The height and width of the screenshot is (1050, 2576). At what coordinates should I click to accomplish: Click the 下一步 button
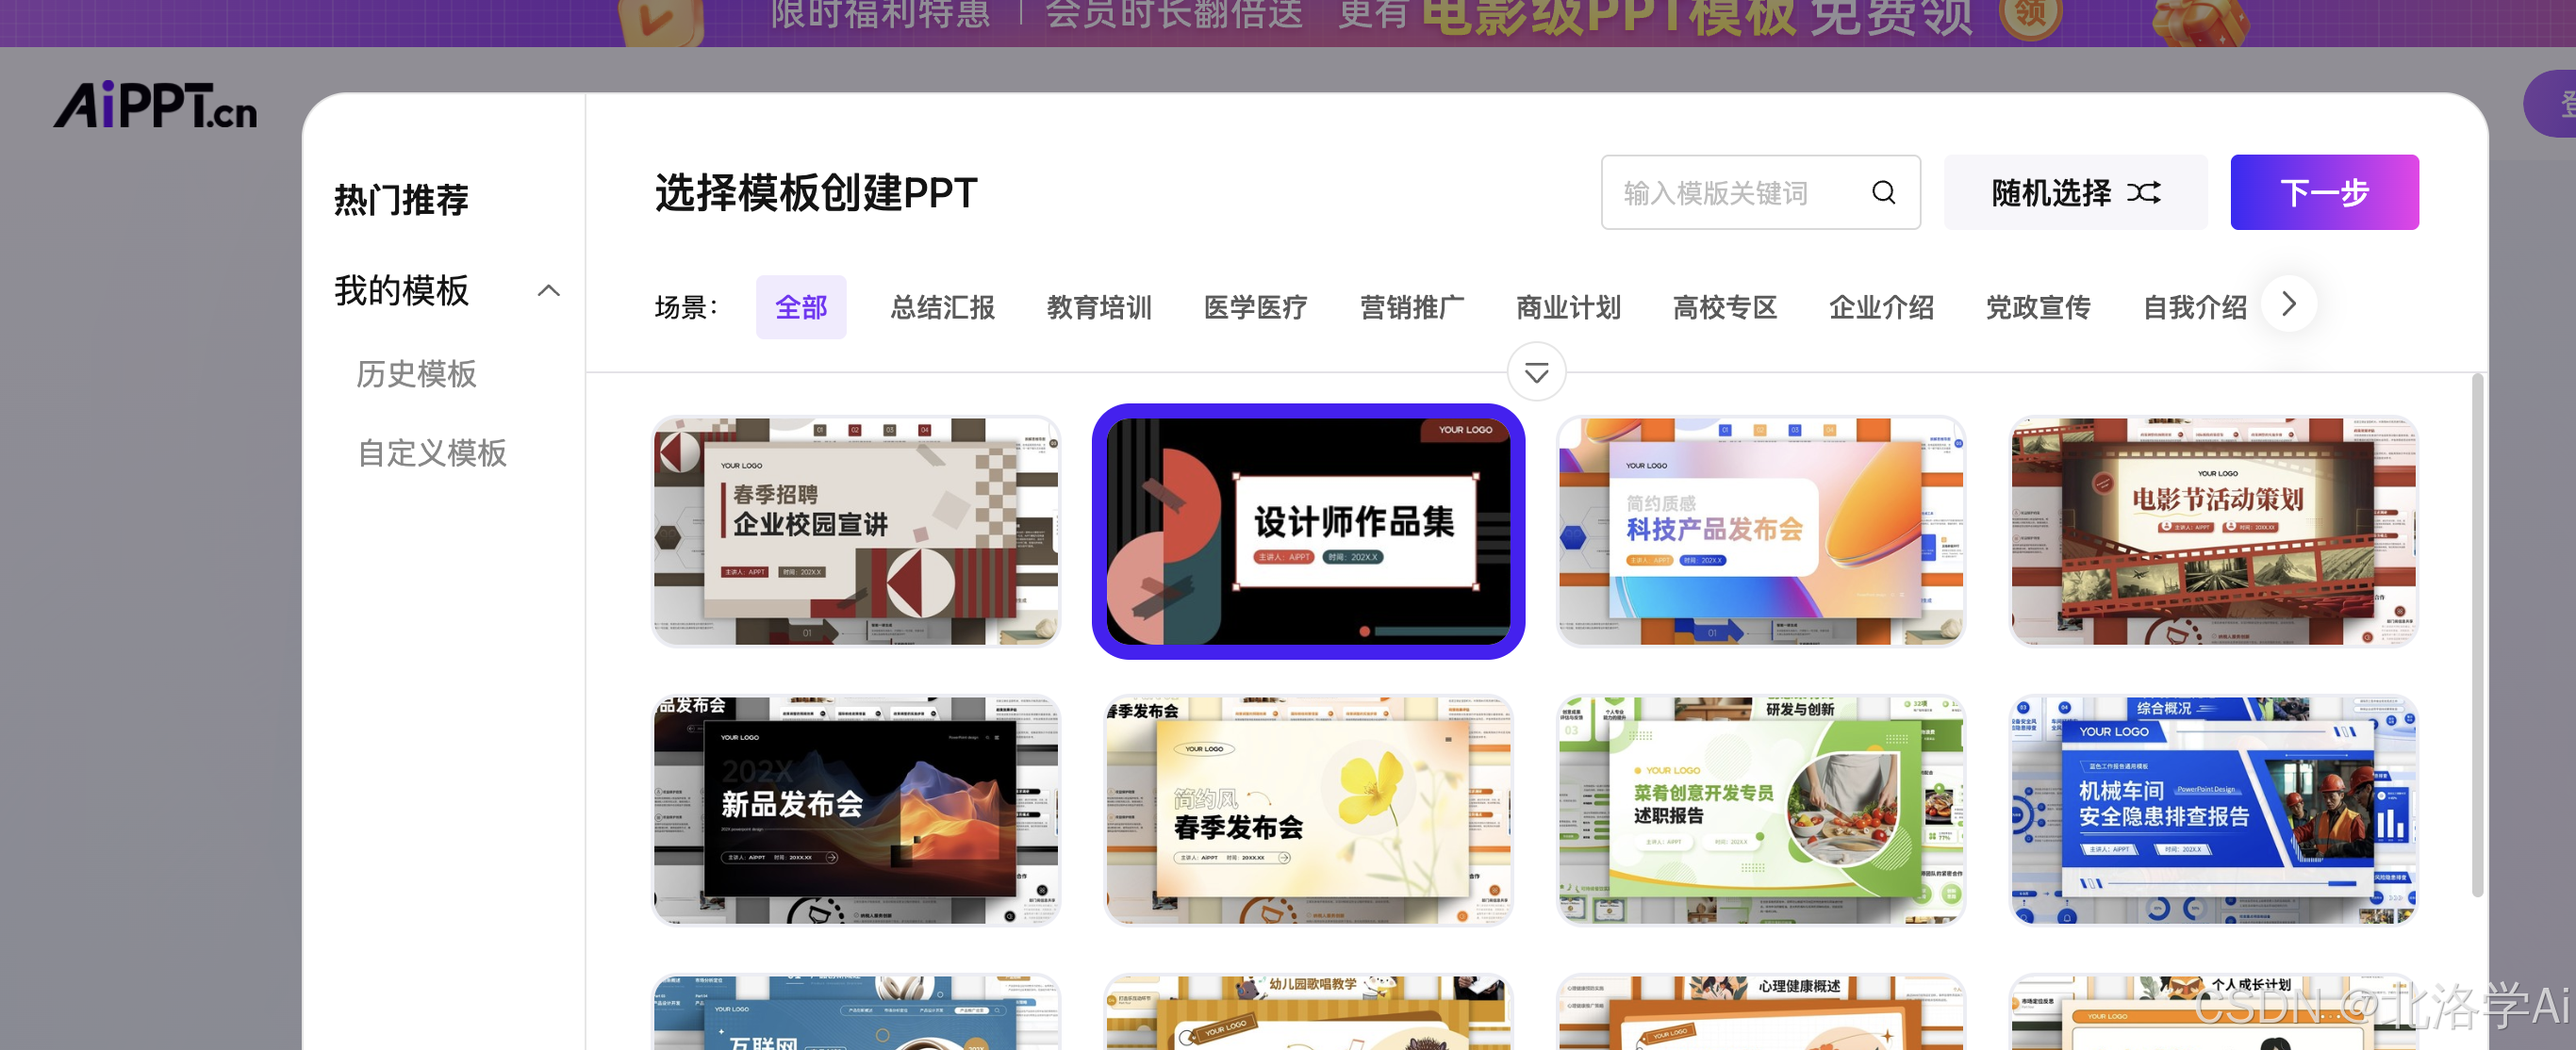pos(2323,192)
